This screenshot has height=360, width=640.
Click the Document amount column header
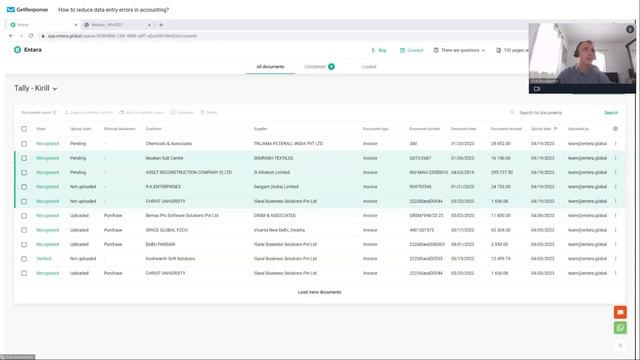(506, 129)
